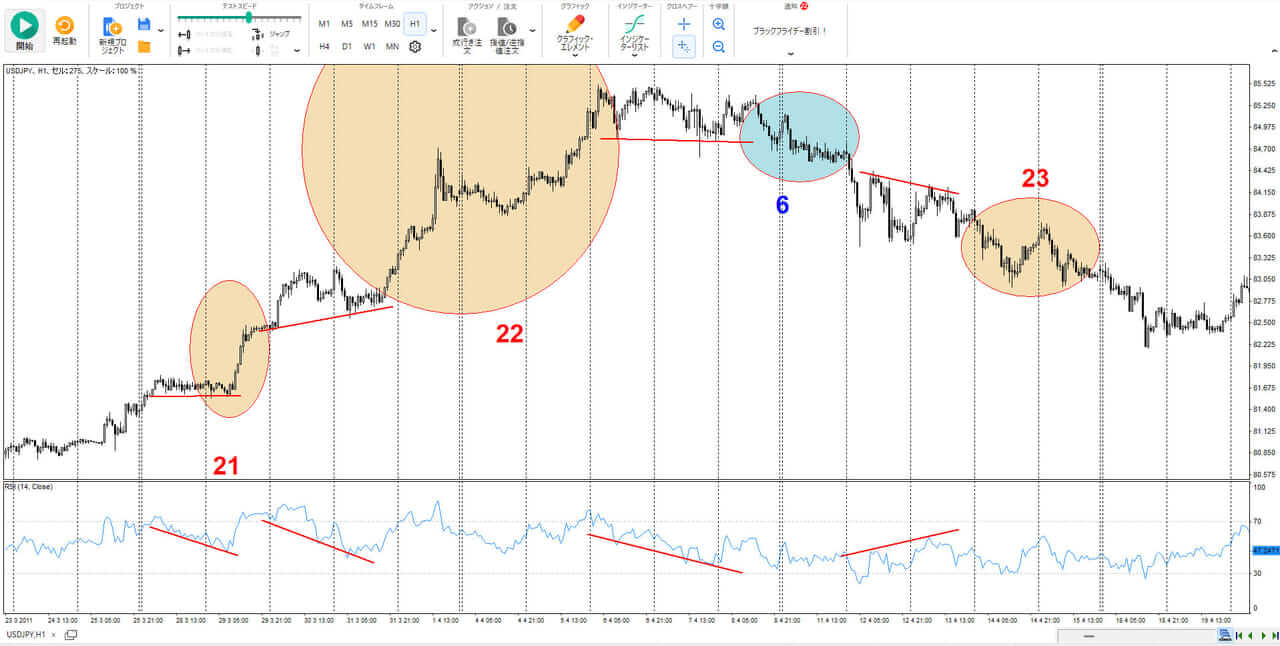Screen dimensions: 1280x646
Task: Expand the timeframe group dropdown arrow
Action: 432,29
